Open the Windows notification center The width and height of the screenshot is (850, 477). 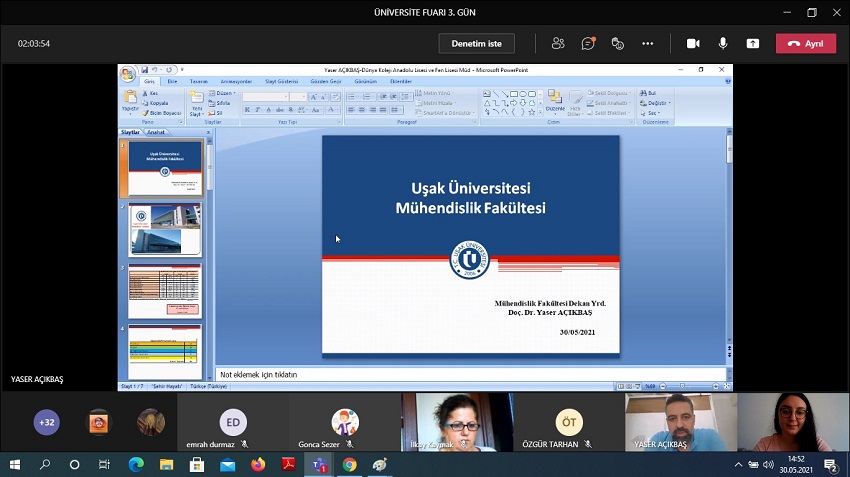click(x=831, y=465)
